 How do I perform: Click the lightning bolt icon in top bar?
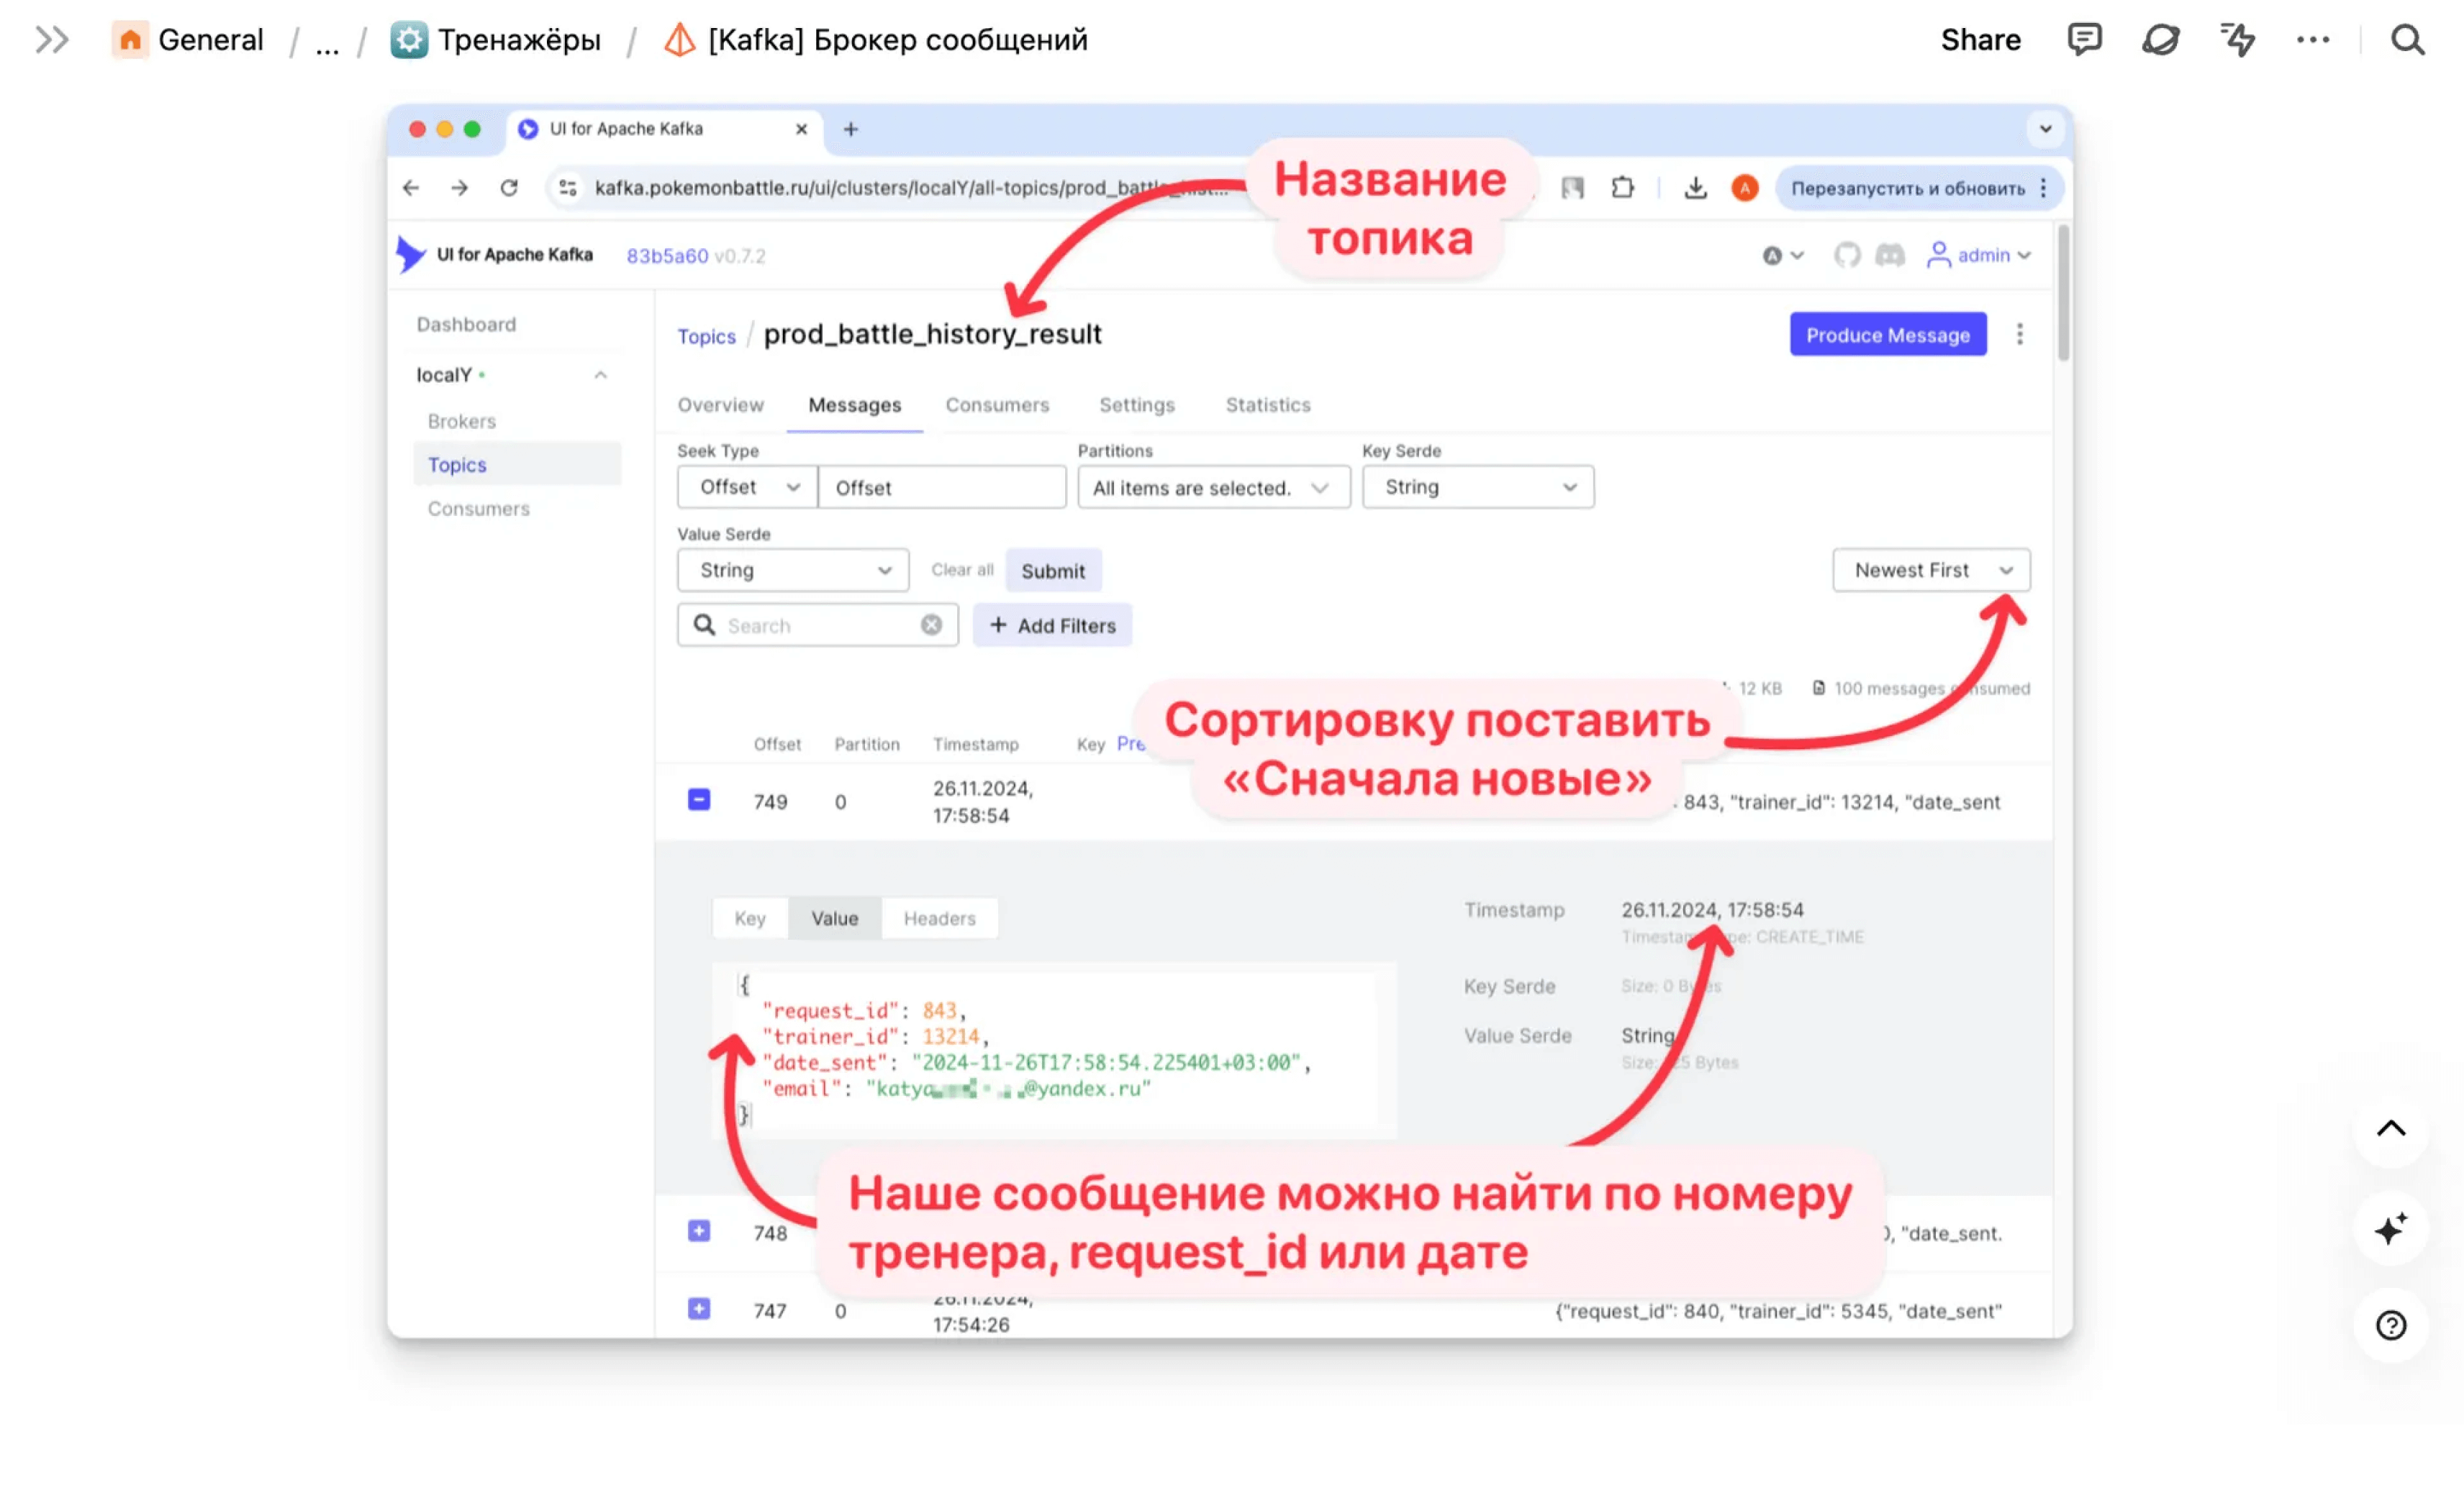pyautogui.click(x=2237, y=40)
